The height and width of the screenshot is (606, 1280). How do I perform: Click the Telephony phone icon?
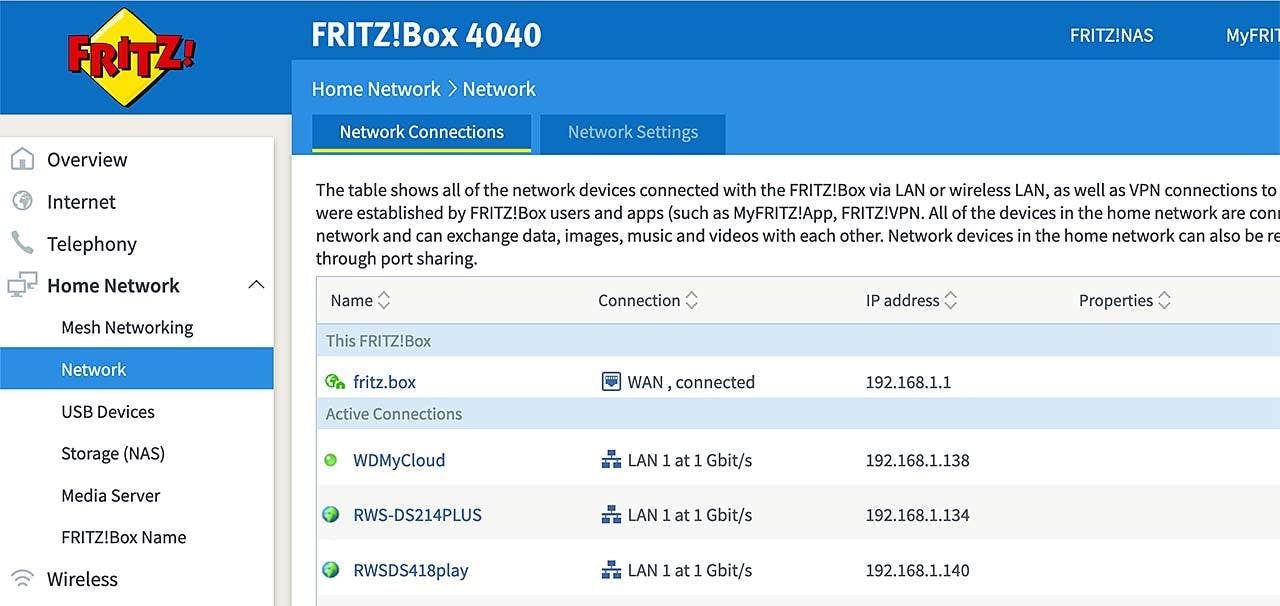click(x=22, y=243)
